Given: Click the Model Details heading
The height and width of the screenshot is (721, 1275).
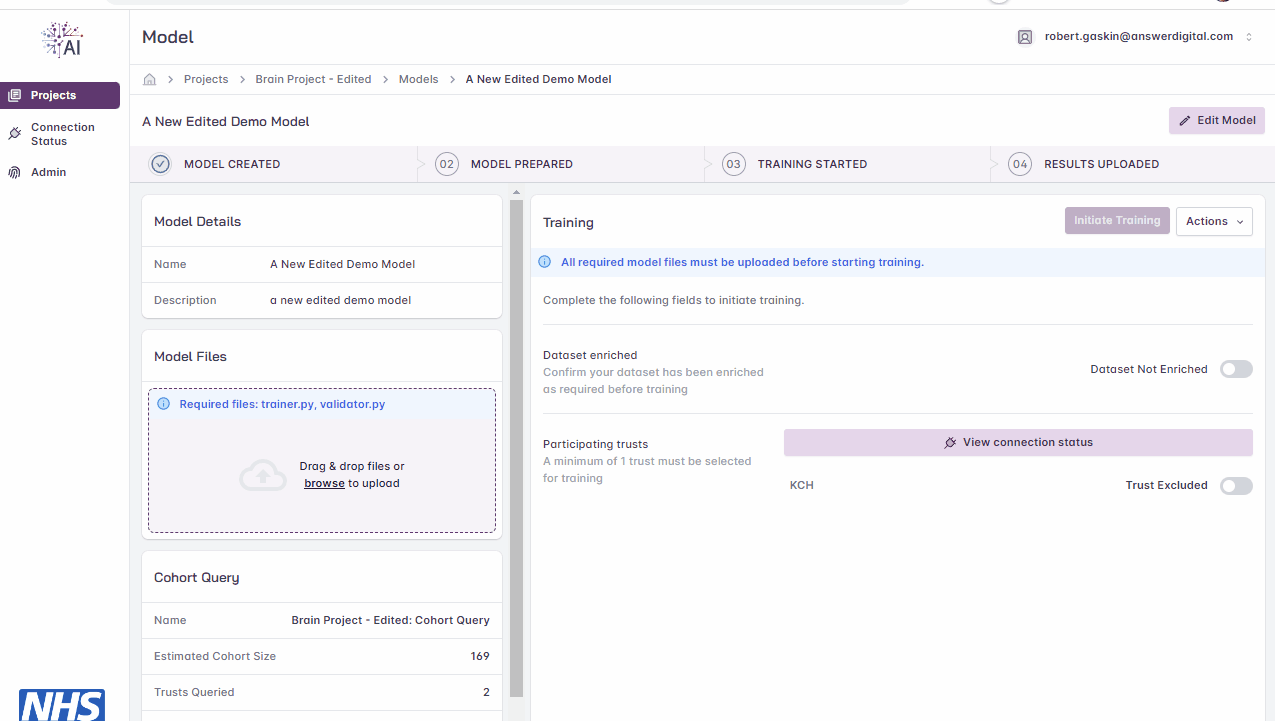Looking at the screenshot, I should 197,222.
